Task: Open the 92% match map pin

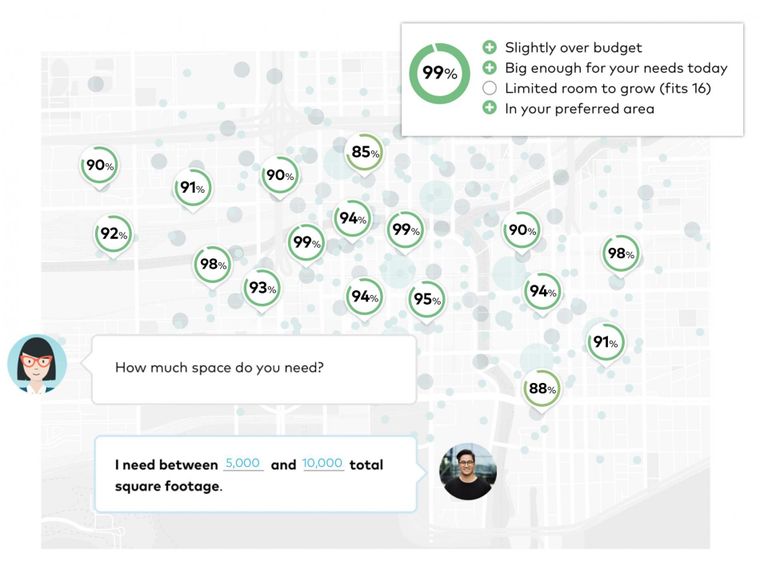Action: point(113,234)
